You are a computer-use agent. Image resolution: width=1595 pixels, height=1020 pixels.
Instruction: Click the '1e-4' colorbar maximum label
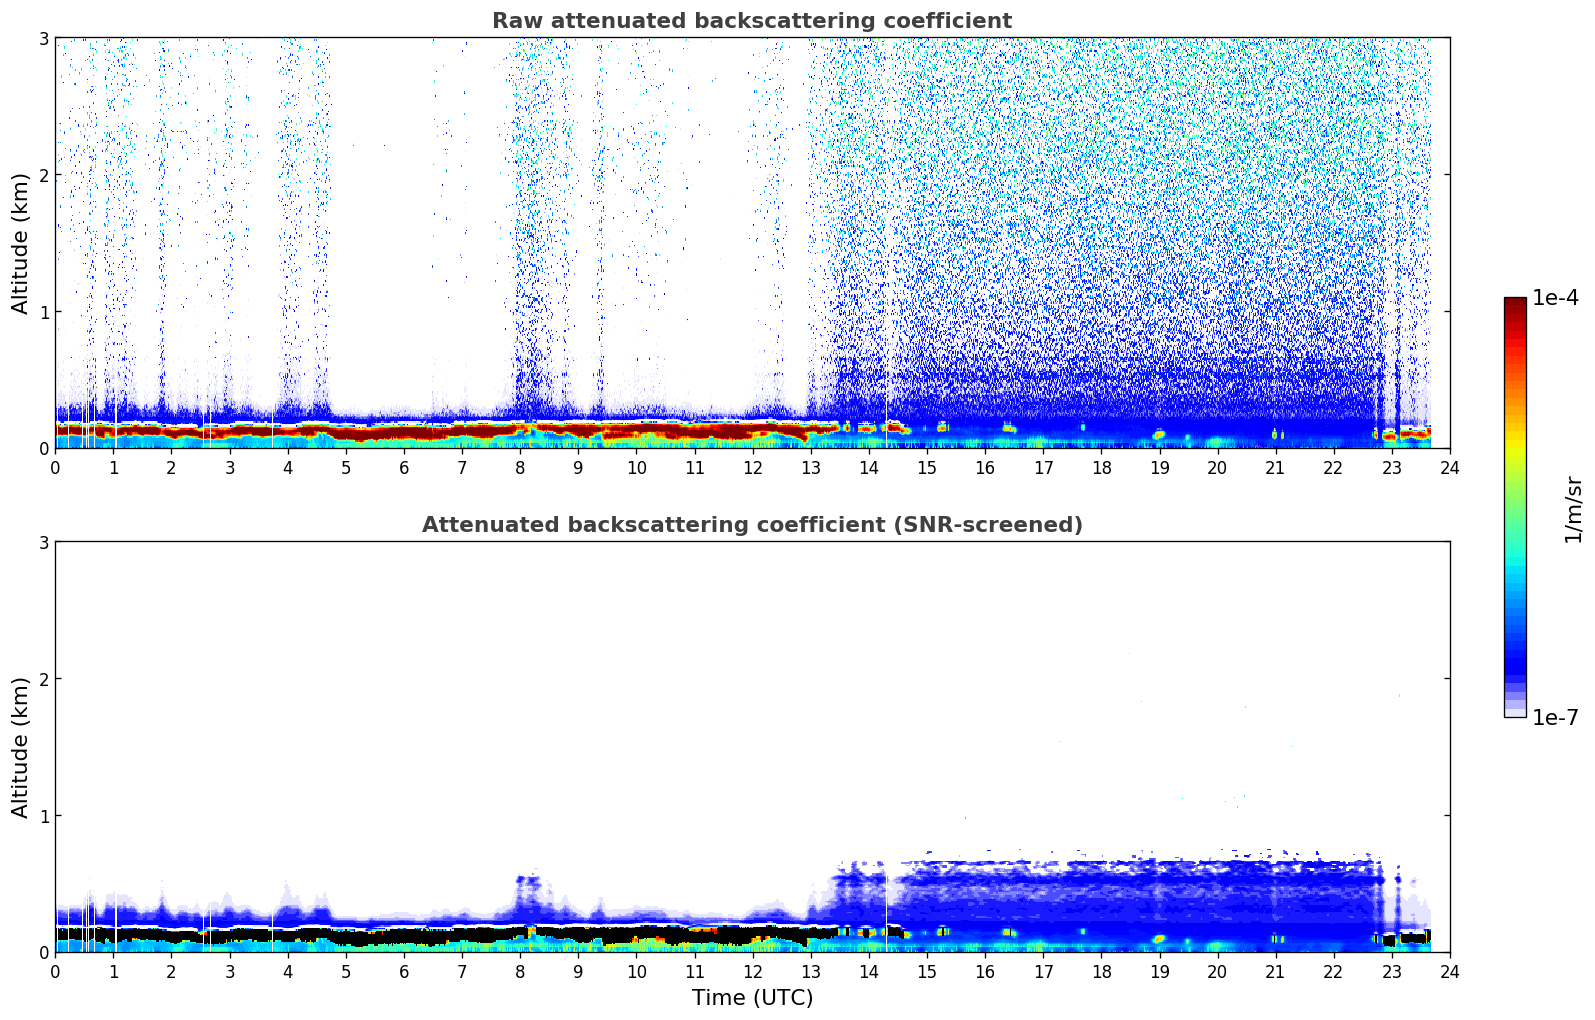click(1555, 298)
